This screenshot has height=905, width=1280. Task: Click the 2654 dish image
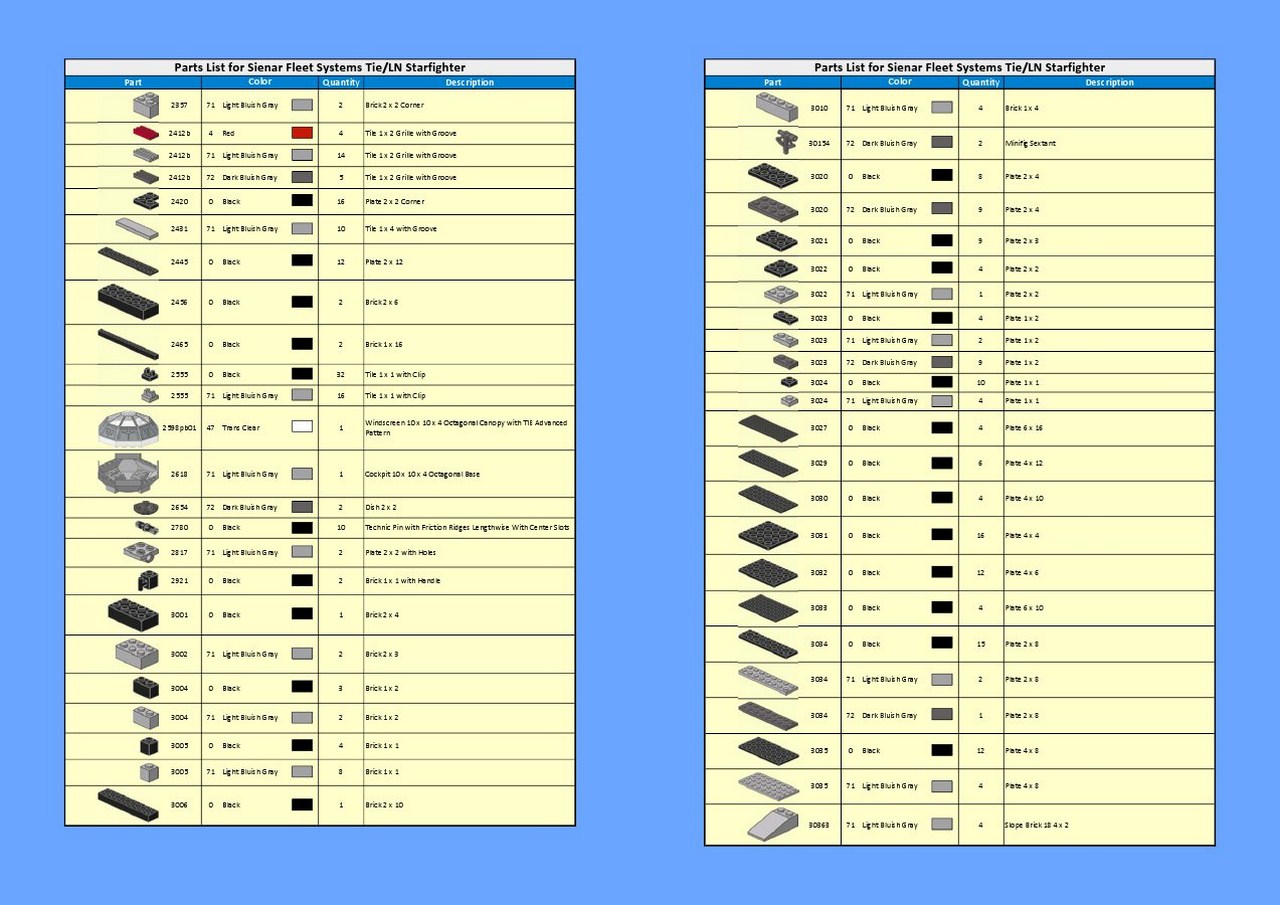[147, 507]
